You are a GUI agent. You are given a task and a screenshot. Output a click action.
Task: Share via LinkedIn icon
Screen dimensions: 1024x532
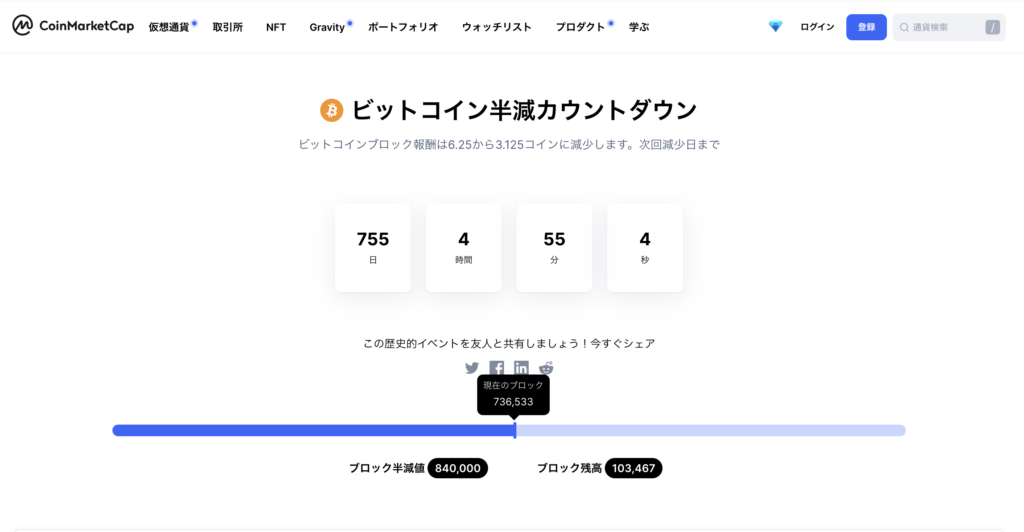click(521, 368)
